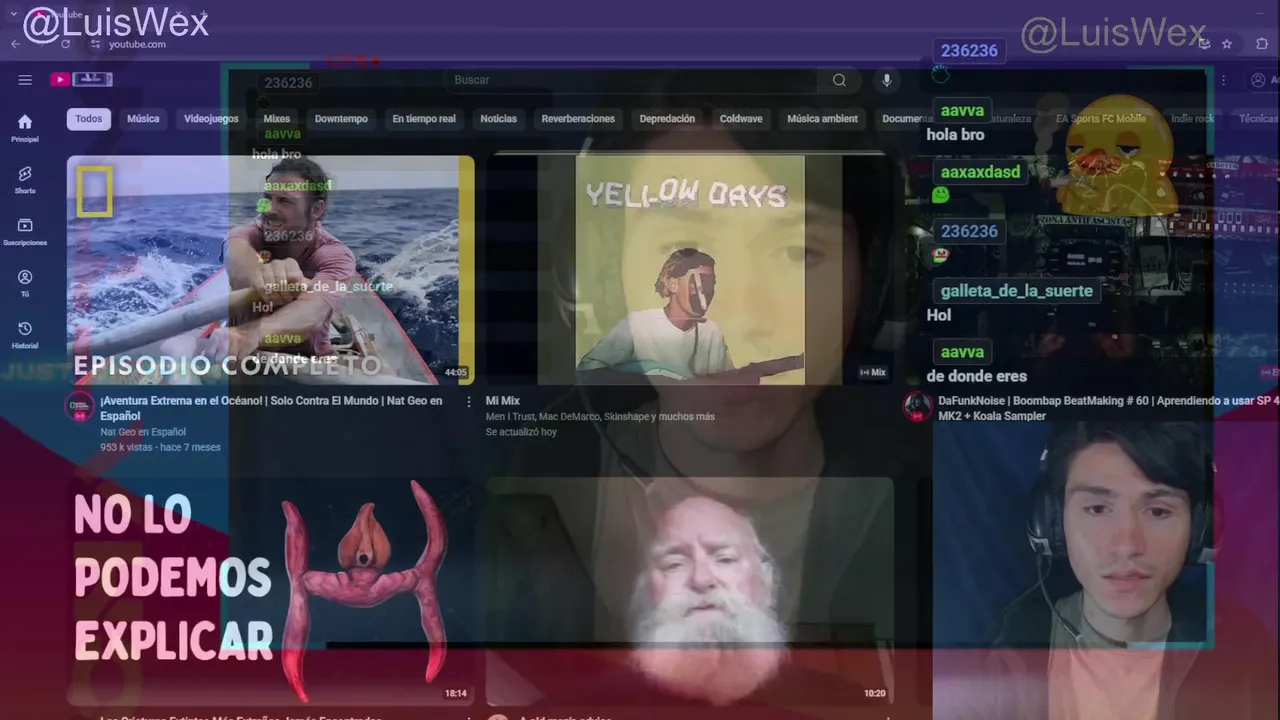1280x720 pixels.
Task: Open the Mi Mix playlist title
Action: pyautogui.click(x=503, y=401)
